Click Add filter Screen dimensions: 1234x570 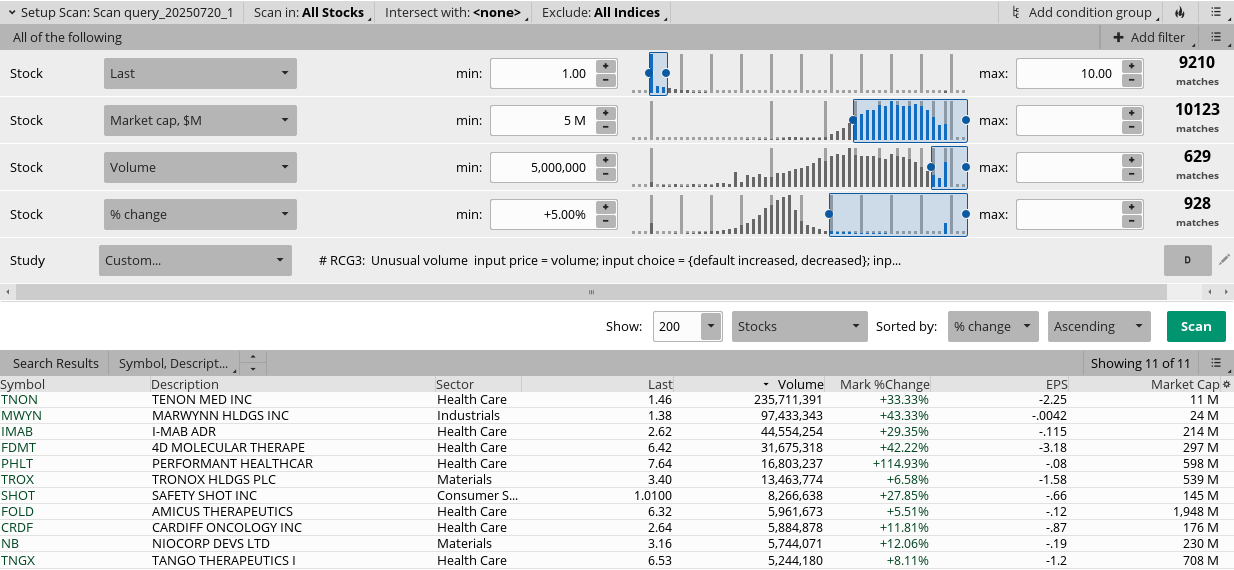(1149, 37)
